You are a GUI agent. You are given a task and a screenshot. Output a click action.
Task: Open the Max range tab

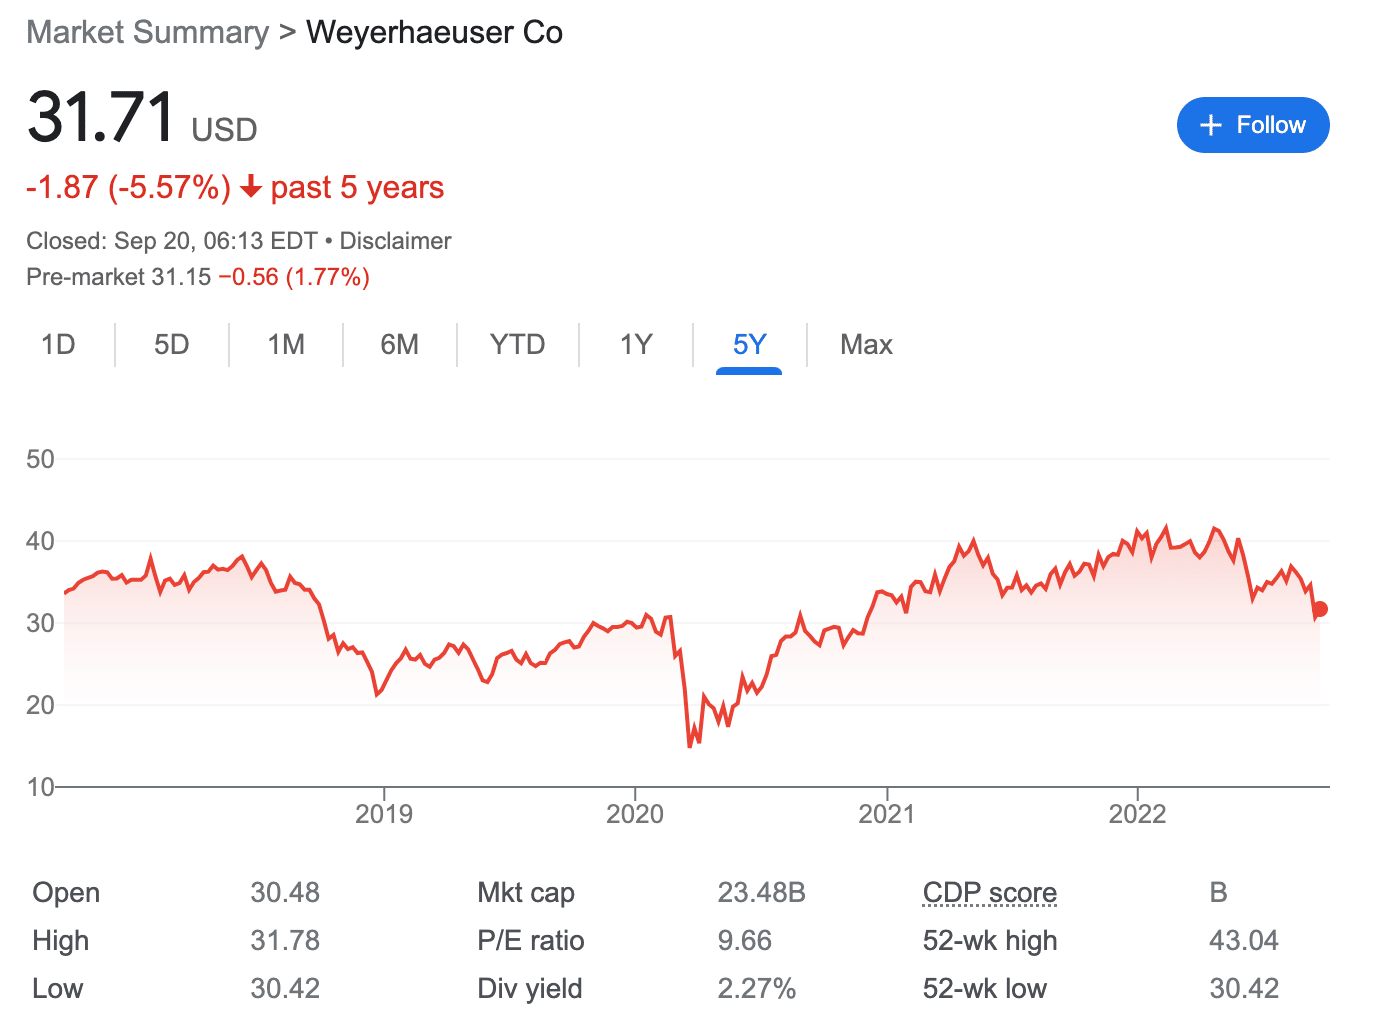pos(866,345)
